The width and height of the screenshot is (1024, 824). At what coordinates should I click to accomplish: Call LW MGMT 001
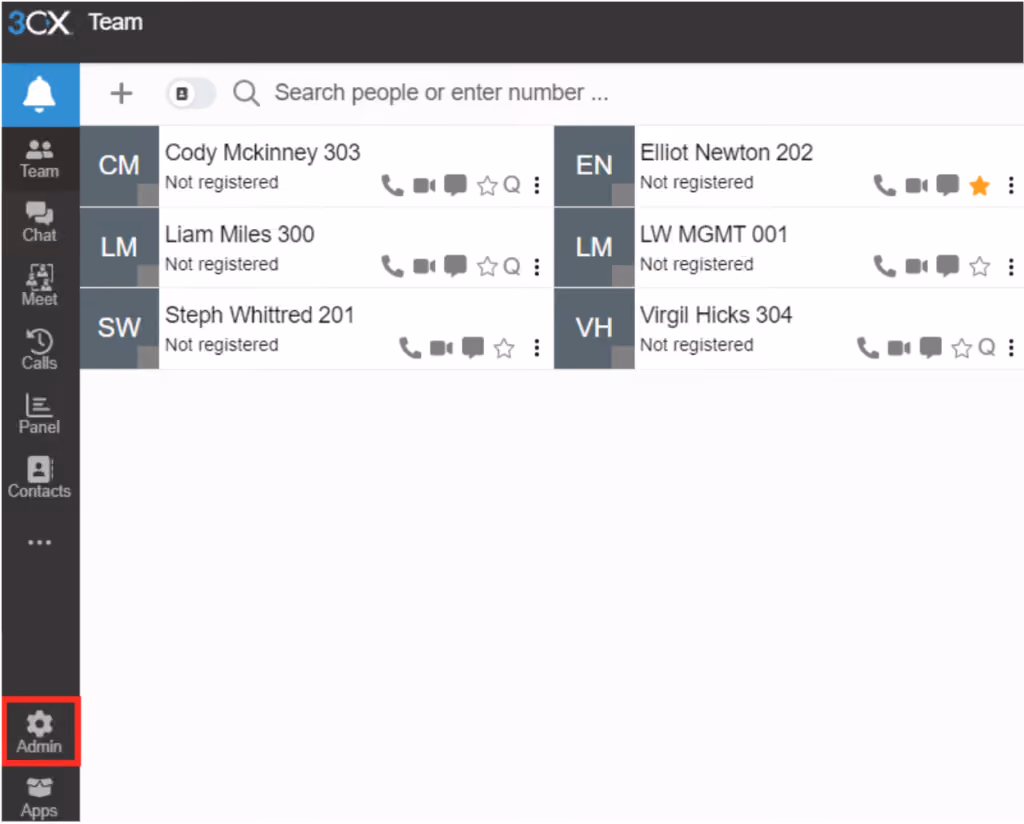(885, 266)
